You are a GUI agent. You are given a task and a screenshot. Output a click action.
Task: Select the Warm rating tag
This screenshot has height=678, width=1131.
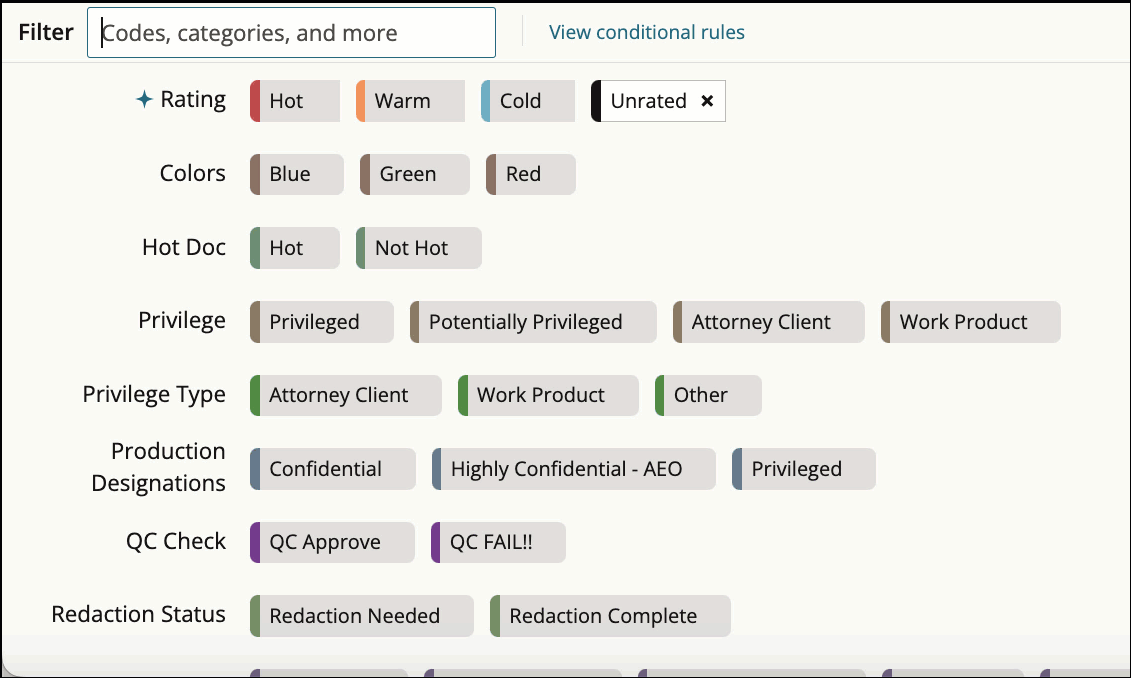pos(410,101)
